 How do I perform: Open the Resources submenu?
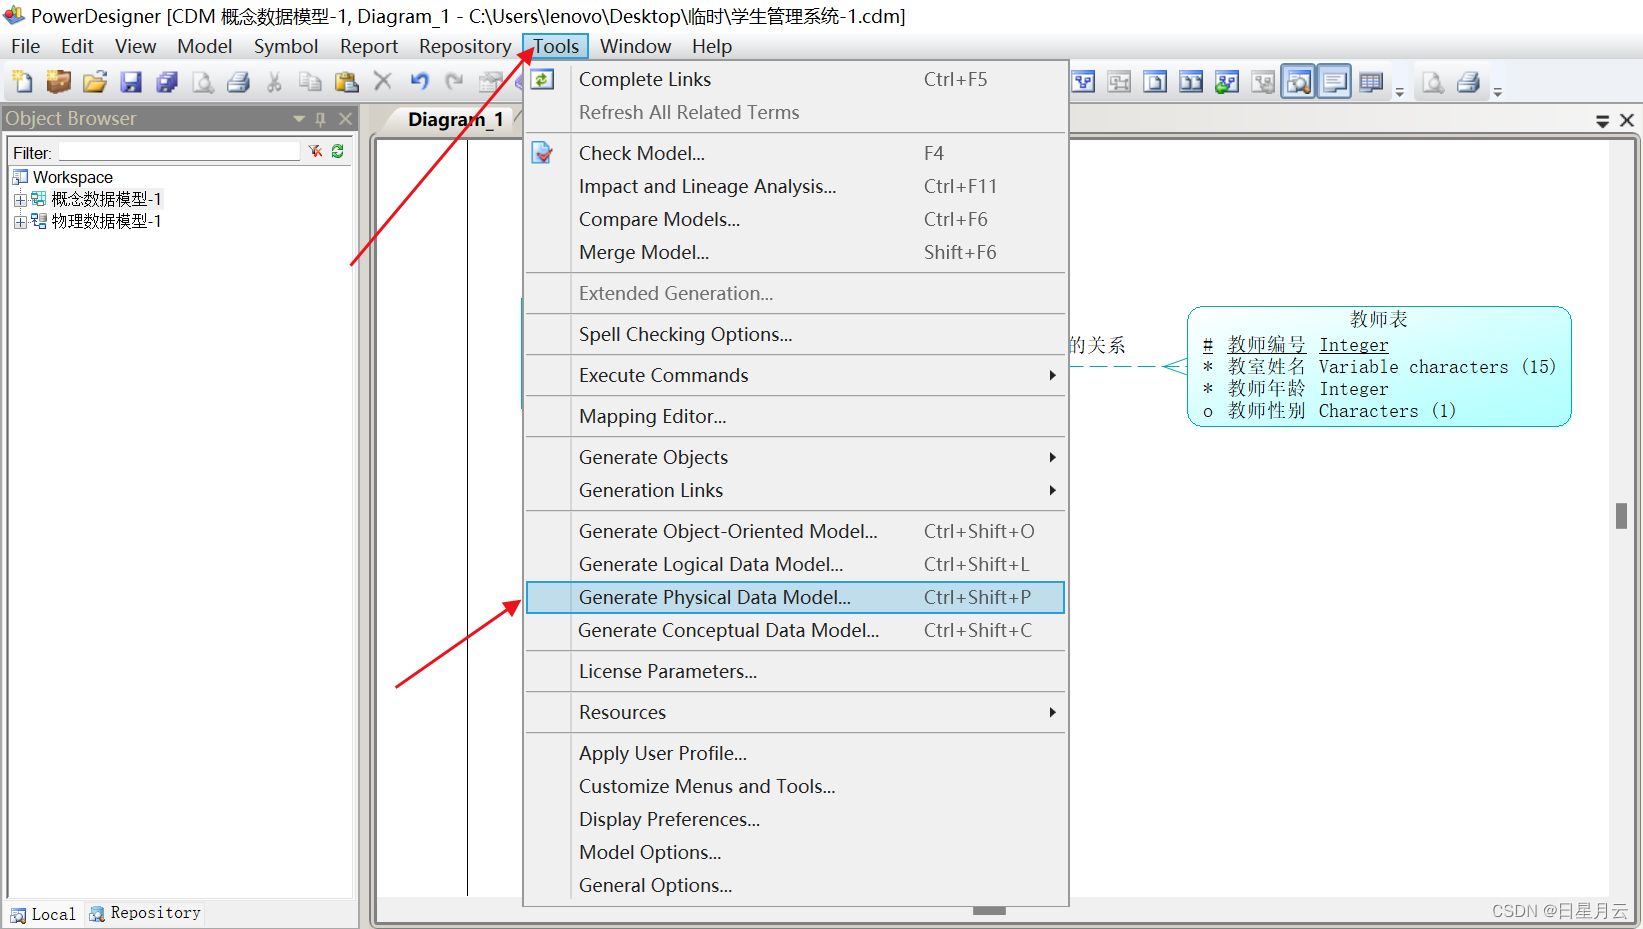[795, 712]
